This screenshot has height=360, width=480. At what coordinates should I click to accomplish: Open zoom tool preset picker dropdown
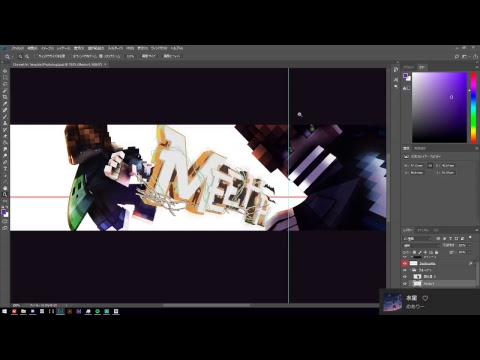[12, 56]
